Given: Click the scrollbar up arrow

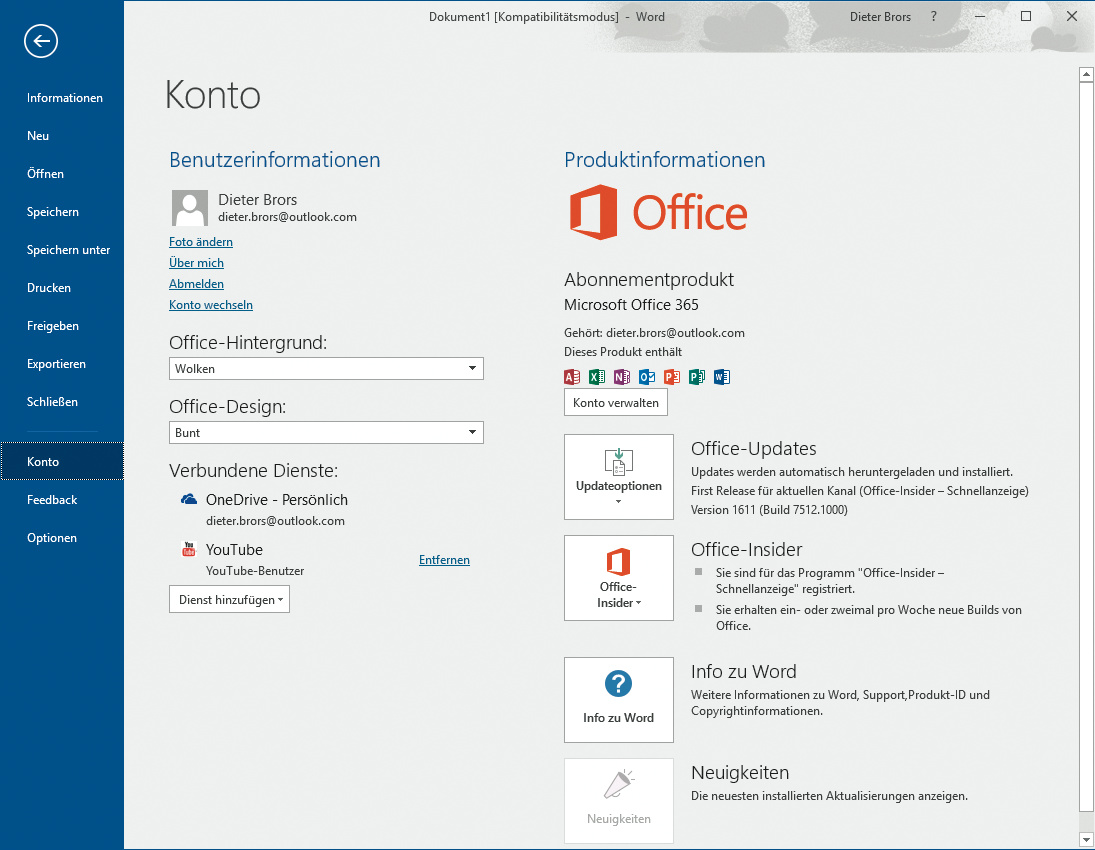Looking at the screenshot, I should (1086, 73).
